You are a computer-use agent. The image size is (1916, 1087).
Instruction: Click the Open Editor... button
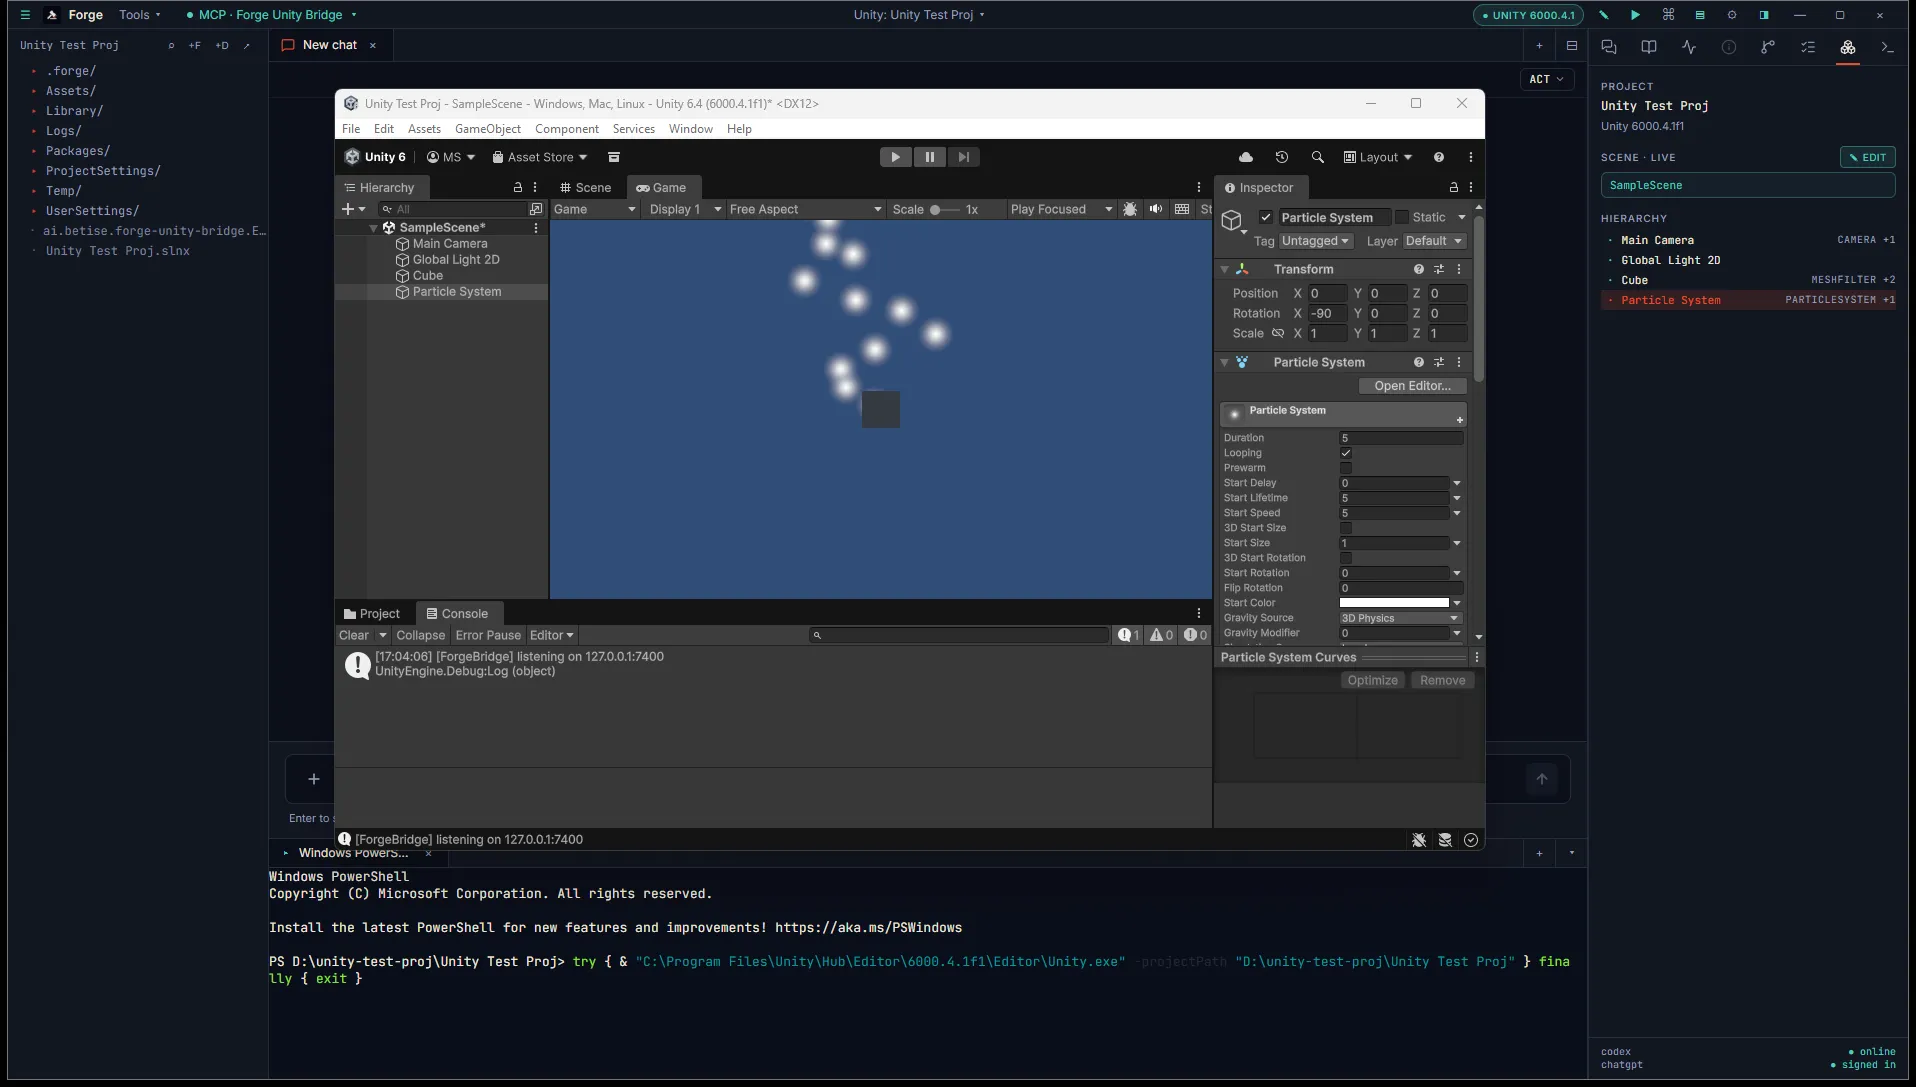1412,386
